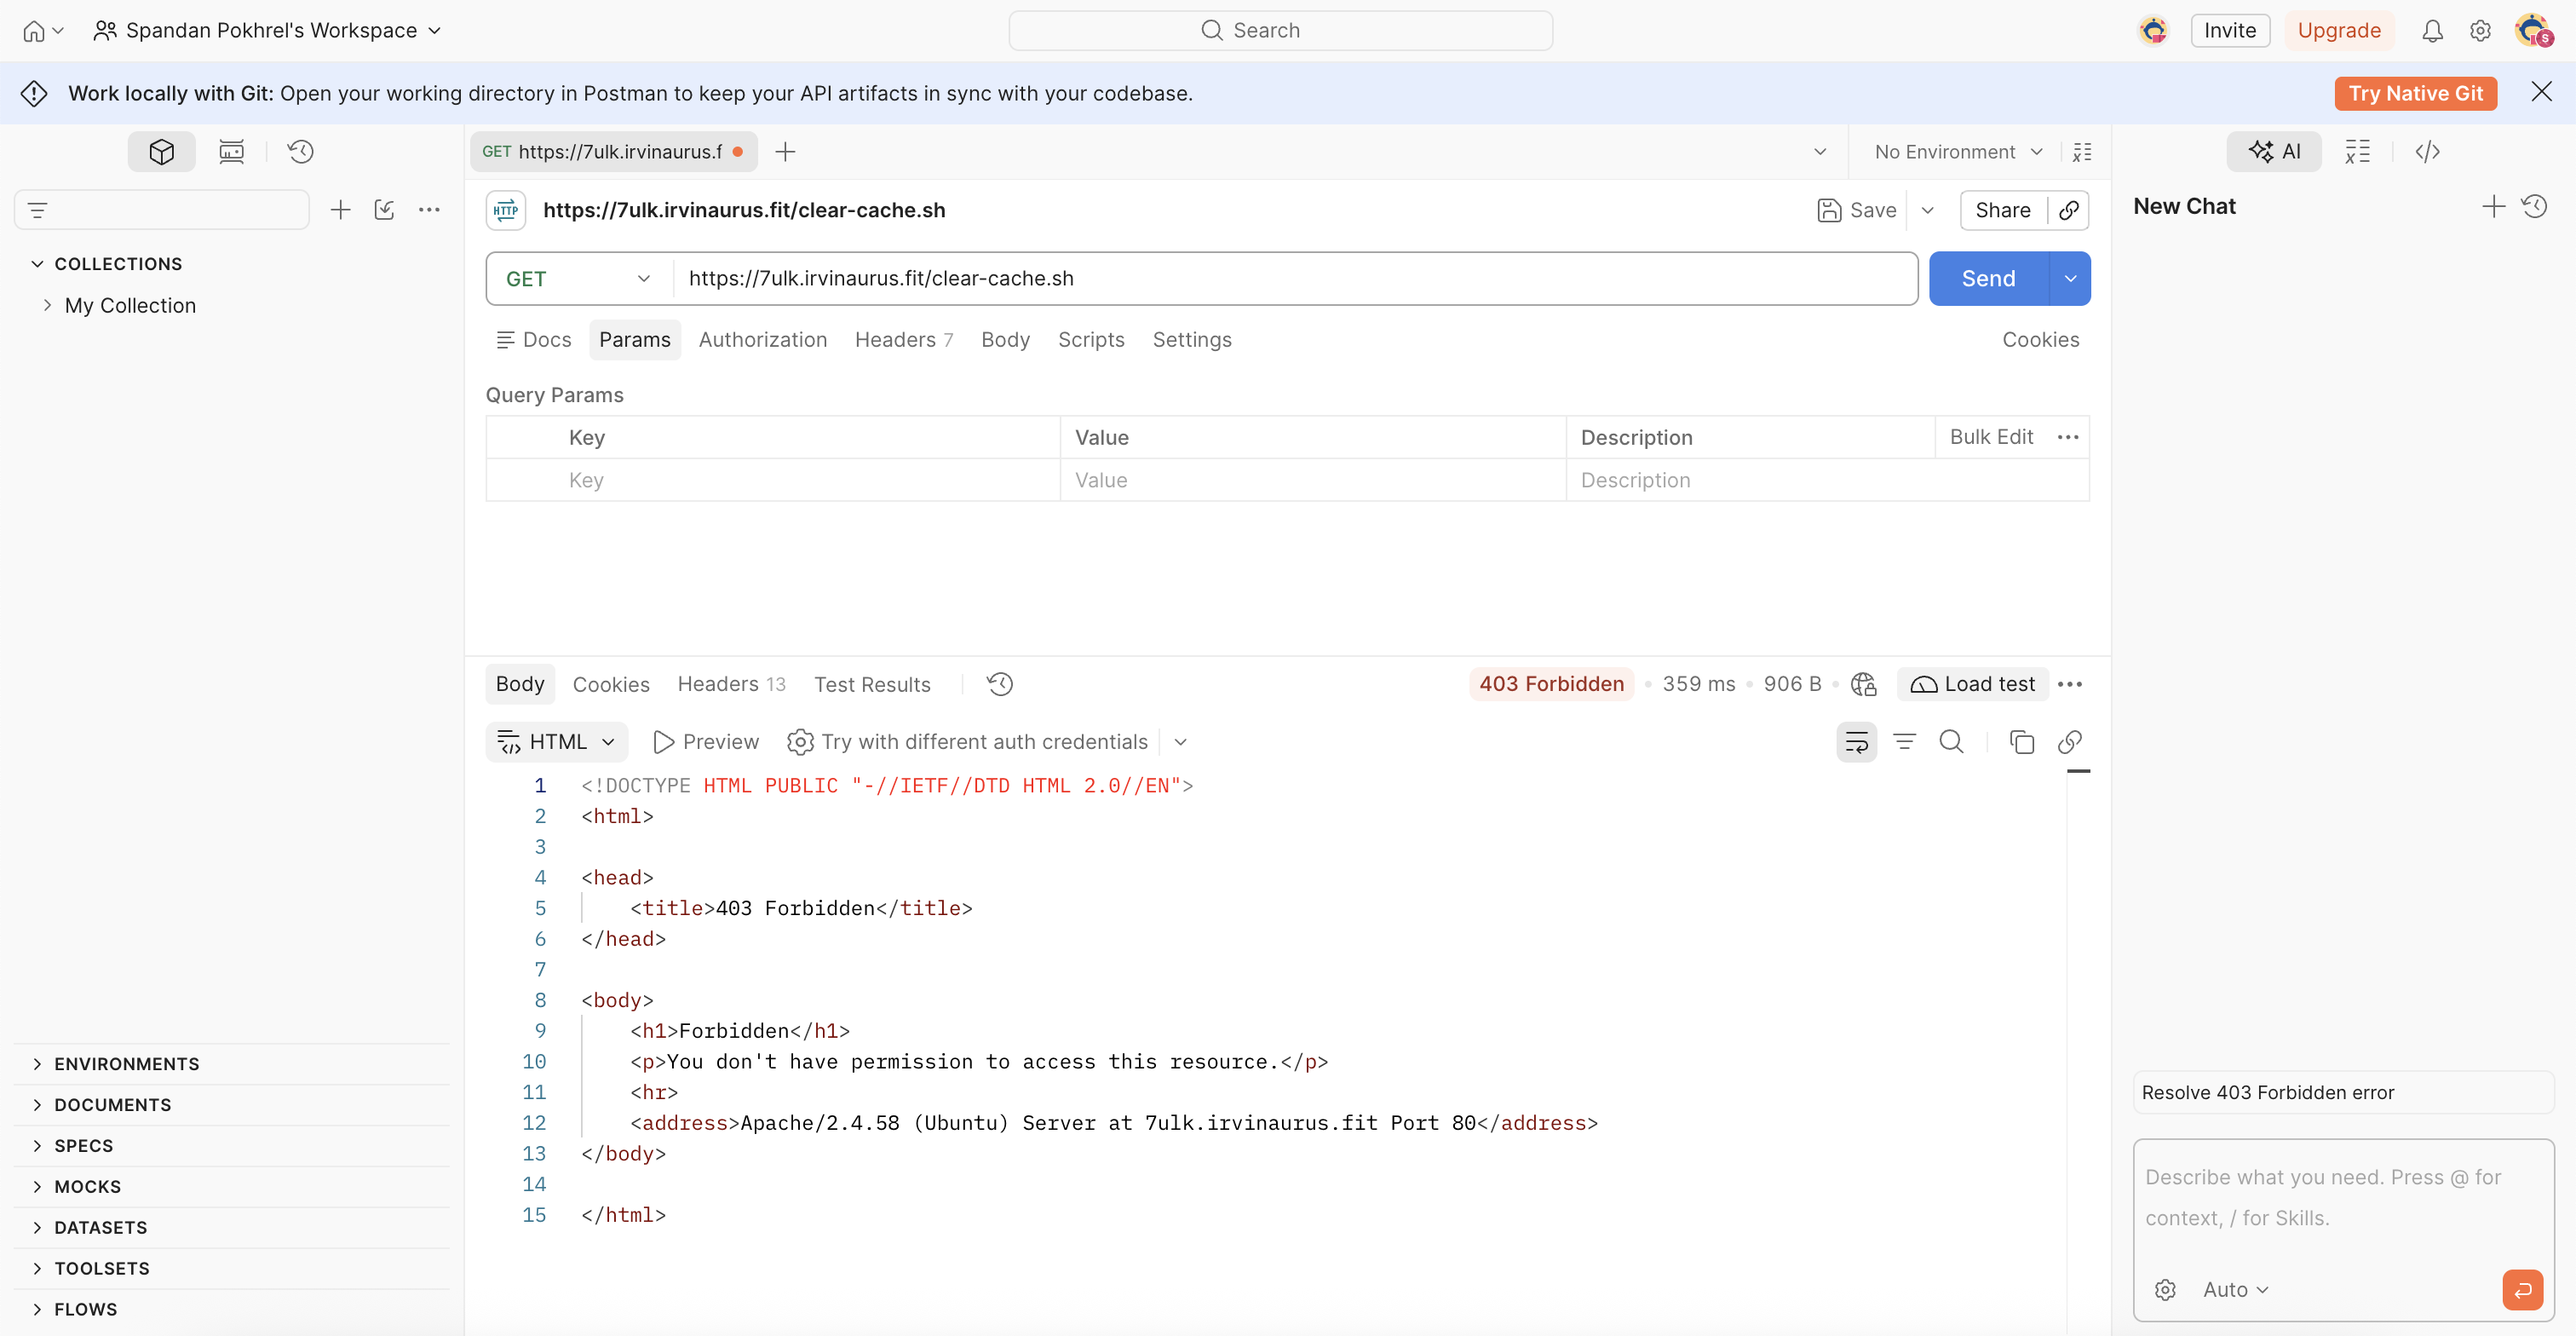The image size is (2576, 1336).
Task: Click the AI chat prompt text area
Action: (2342, 1198)
